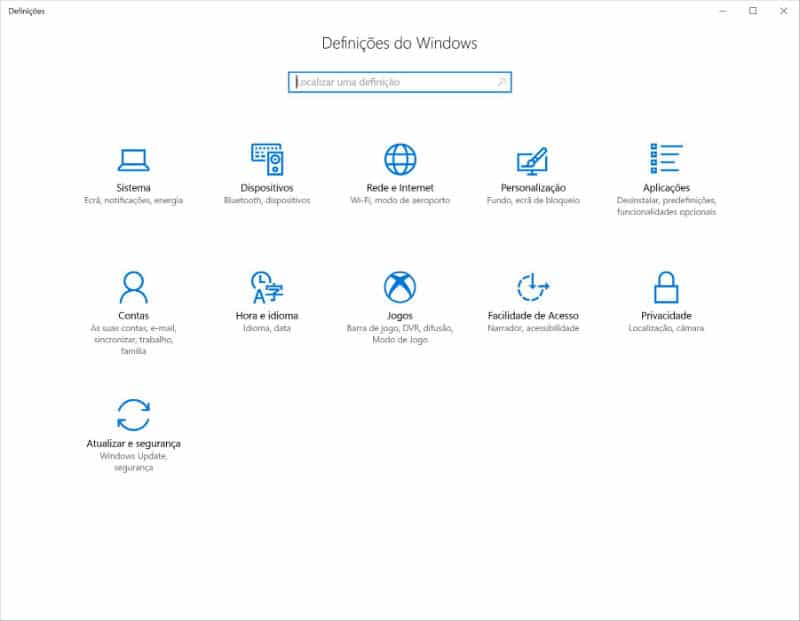Screen dimensions: 800x621
Task: Click the "Narrador, acessibilidade" description
Action: coord(533,328)
